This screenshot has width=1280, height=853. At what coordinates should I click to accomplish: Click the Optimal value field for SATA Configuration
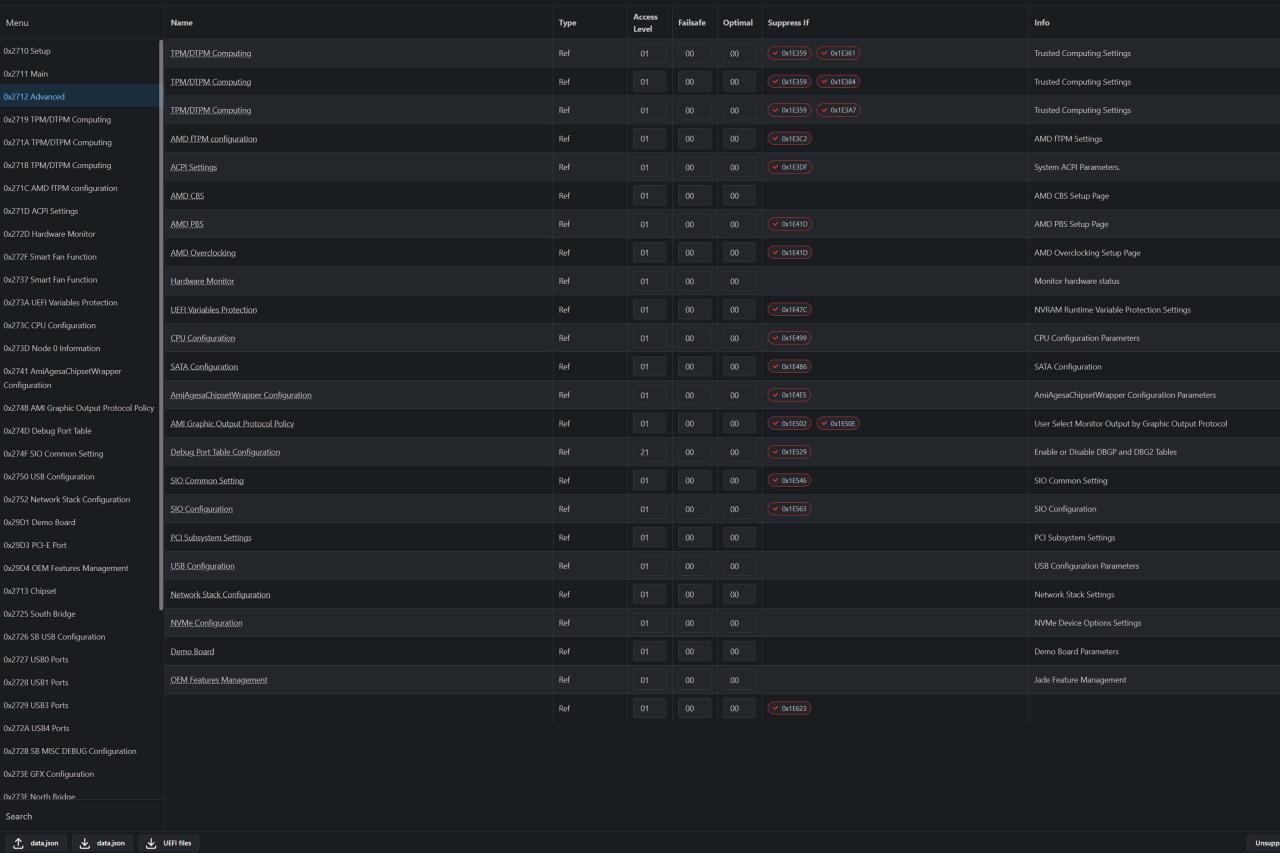coord(739,367)
